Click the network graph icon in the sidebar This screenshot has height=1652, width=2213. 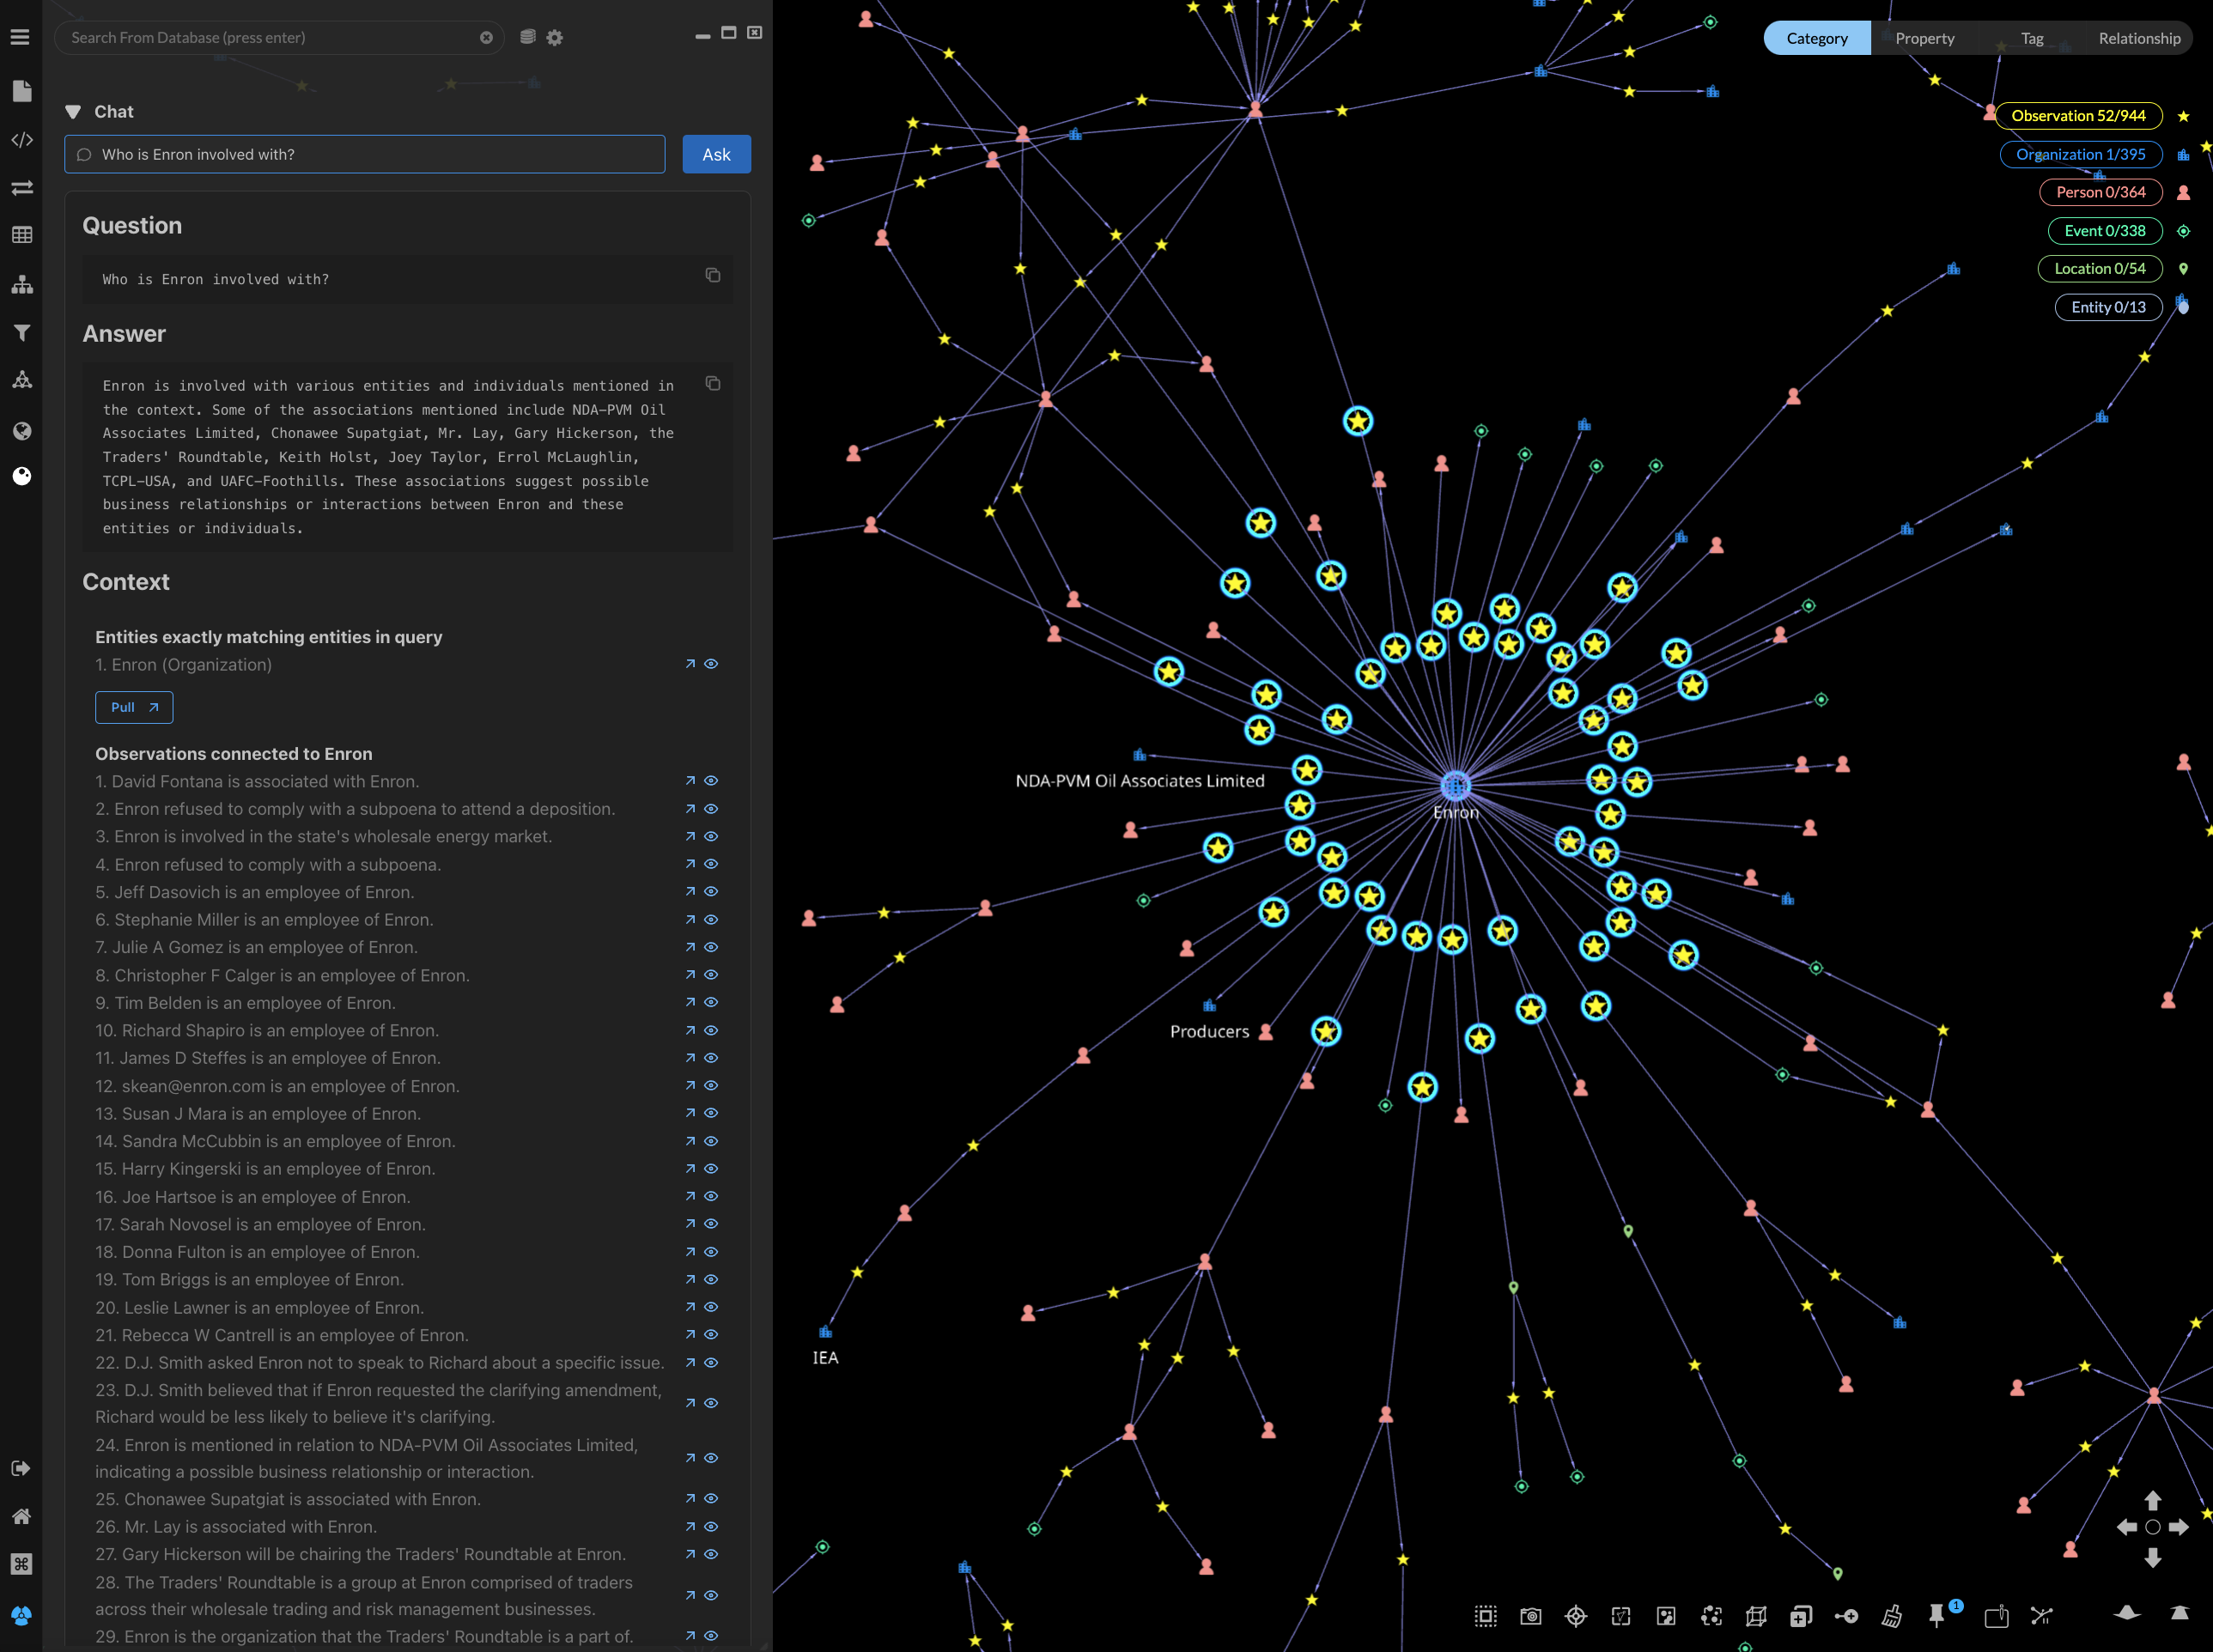click(x=22, y=379)
